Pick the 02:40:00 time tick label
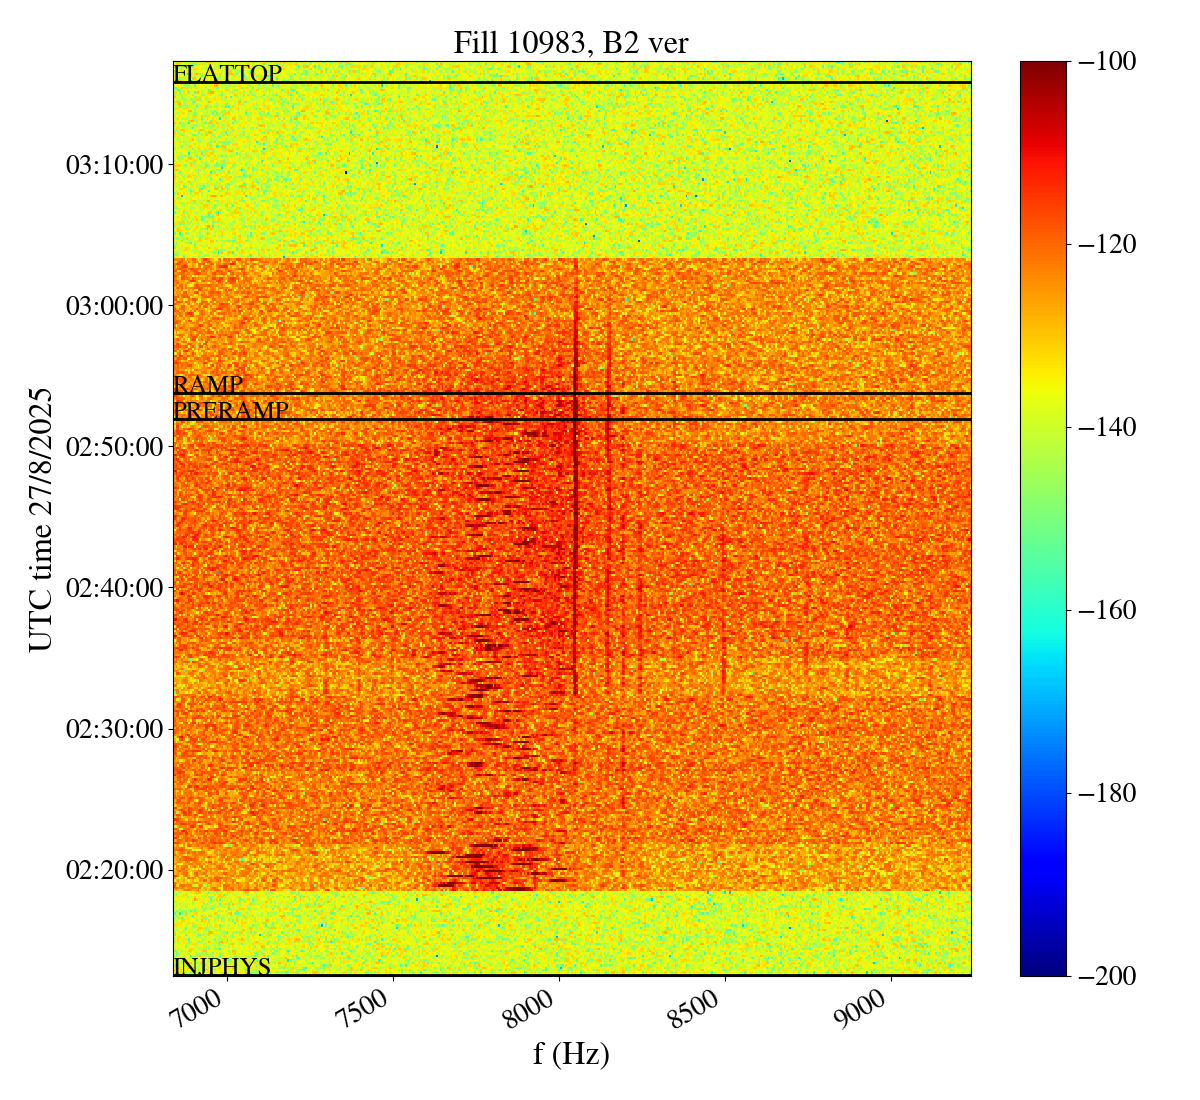The image size is (1200, 1100). 114,588
